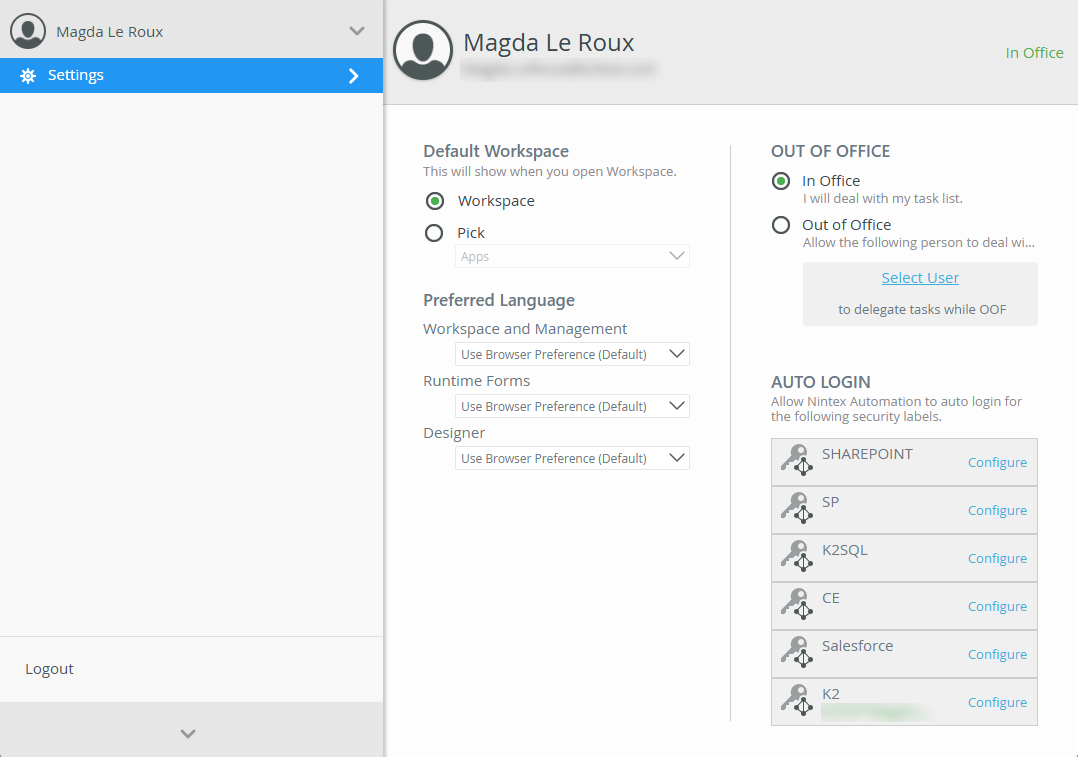Viewport: 1078px width, 757px height.
Task: Enable the Out of Office option
Action: 781,225
